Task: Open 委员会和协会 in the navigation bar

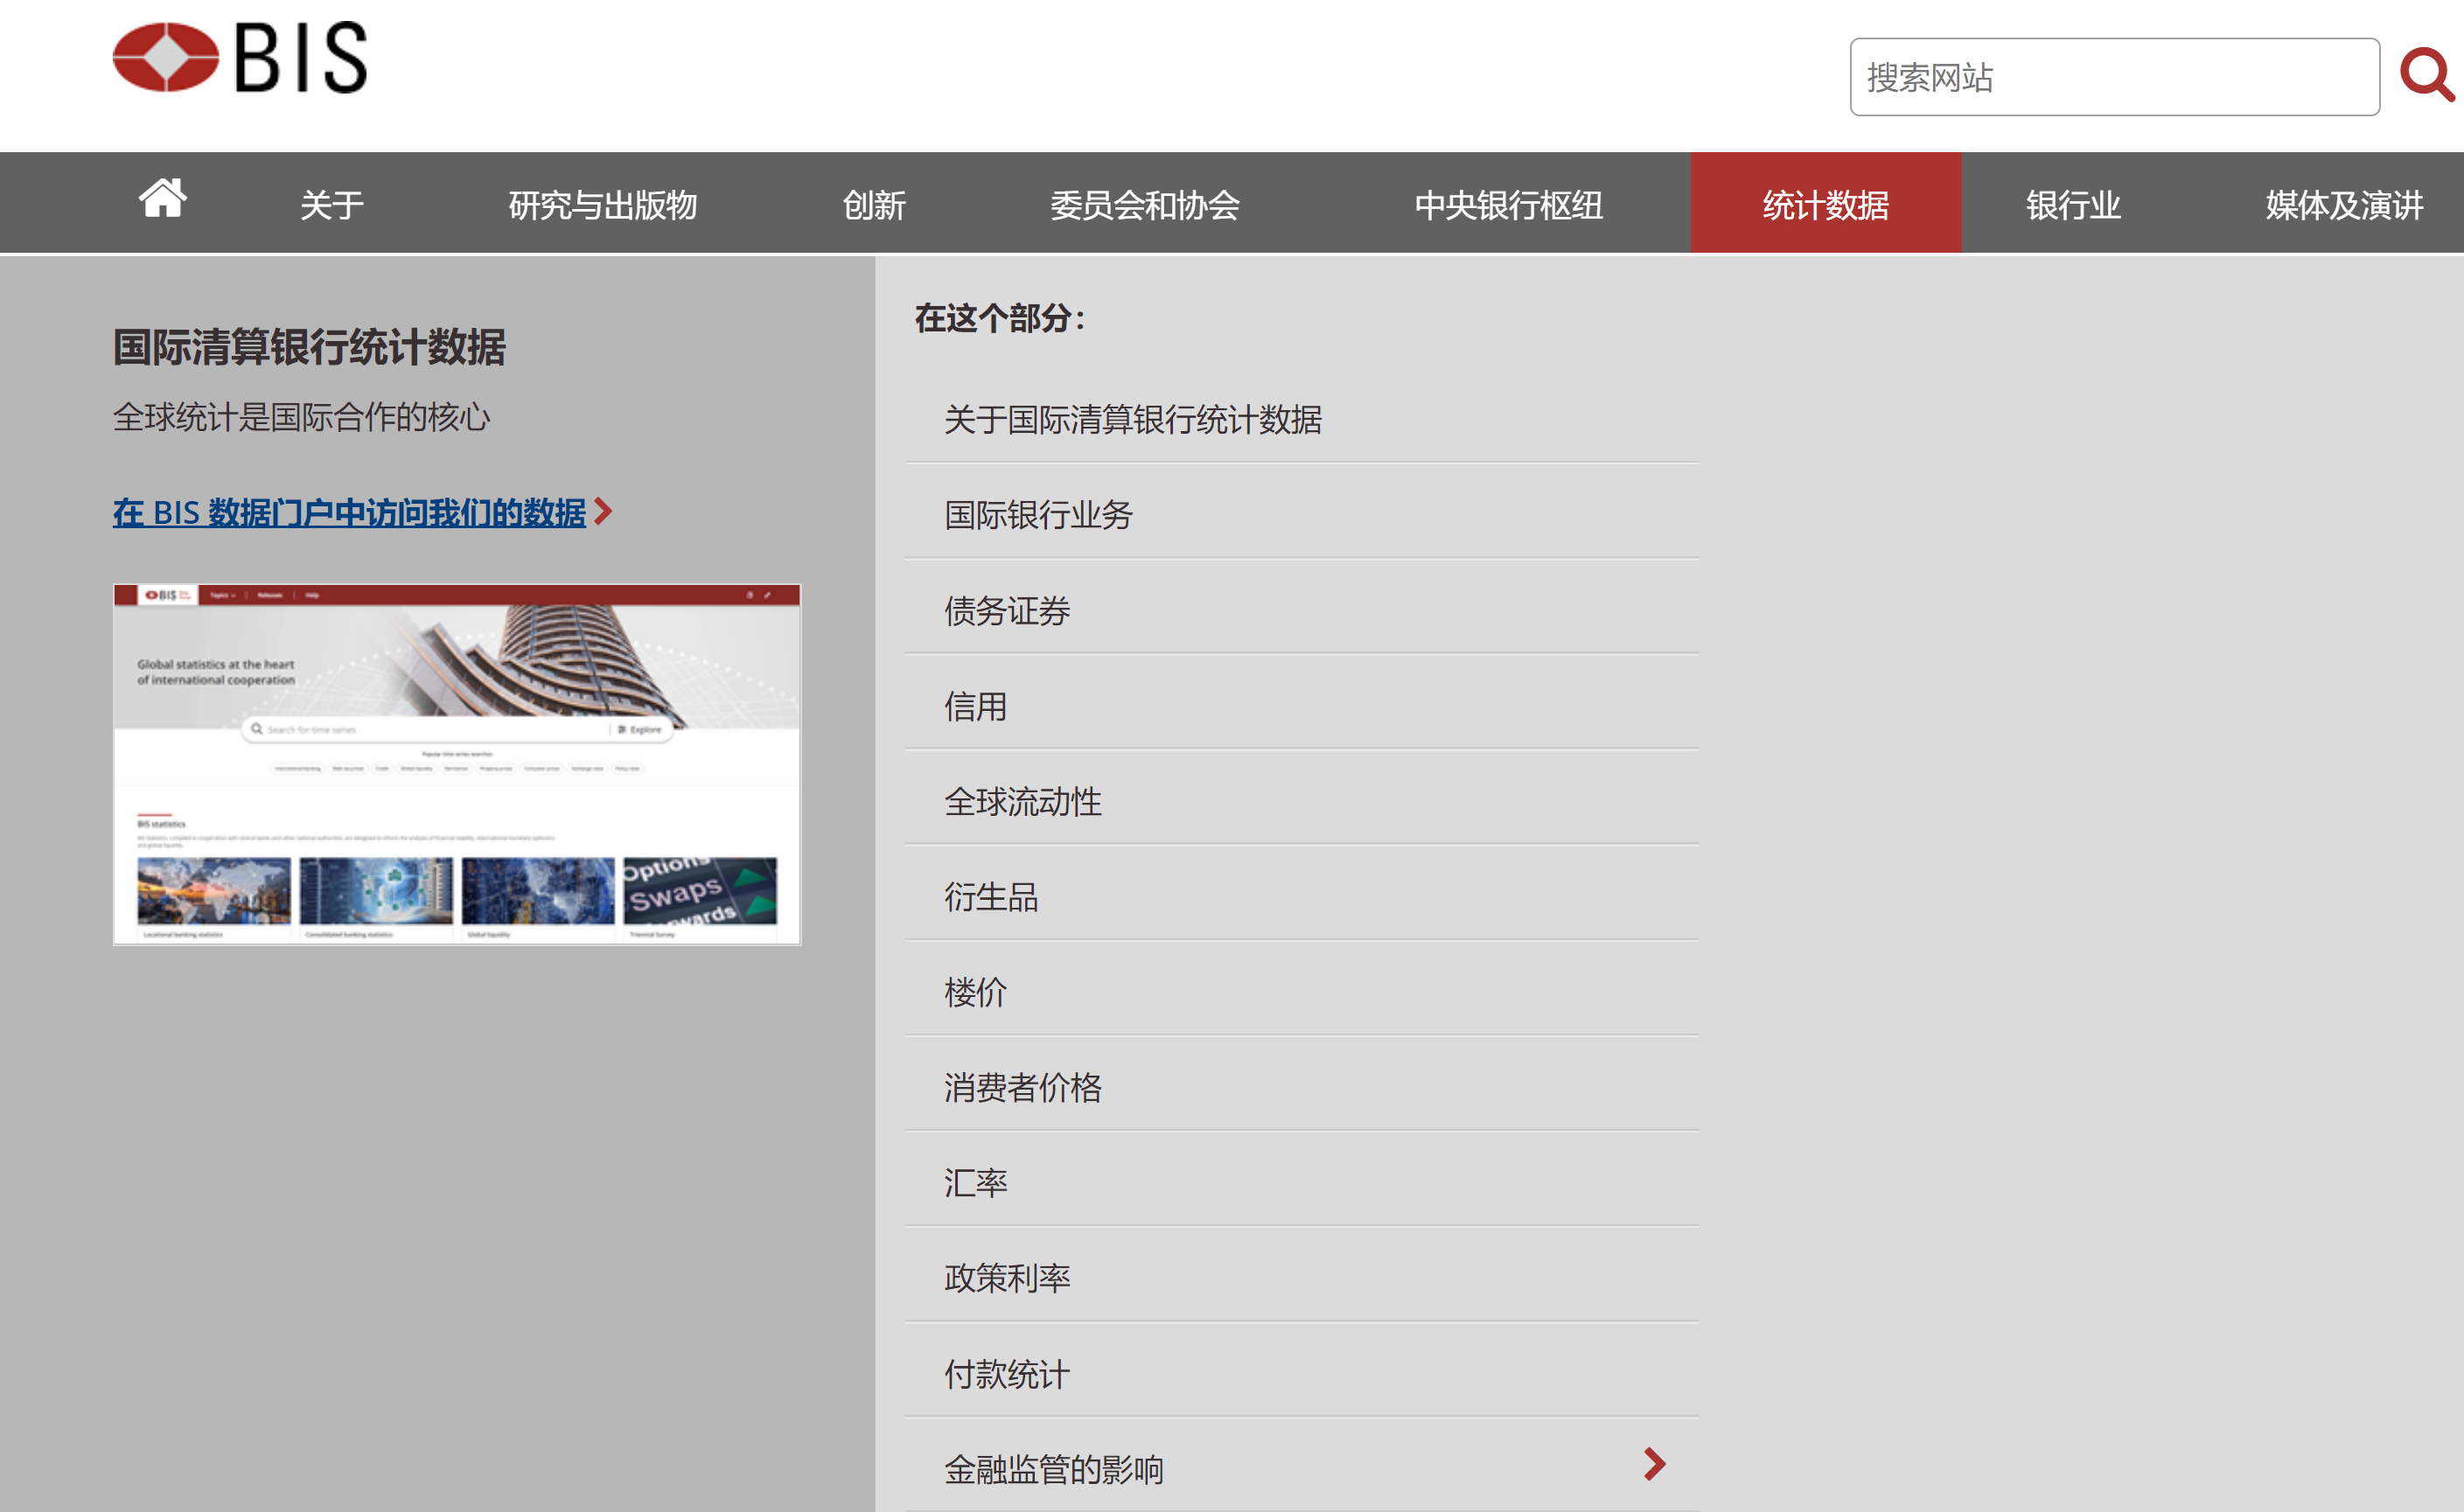Action: point(1144,205)
